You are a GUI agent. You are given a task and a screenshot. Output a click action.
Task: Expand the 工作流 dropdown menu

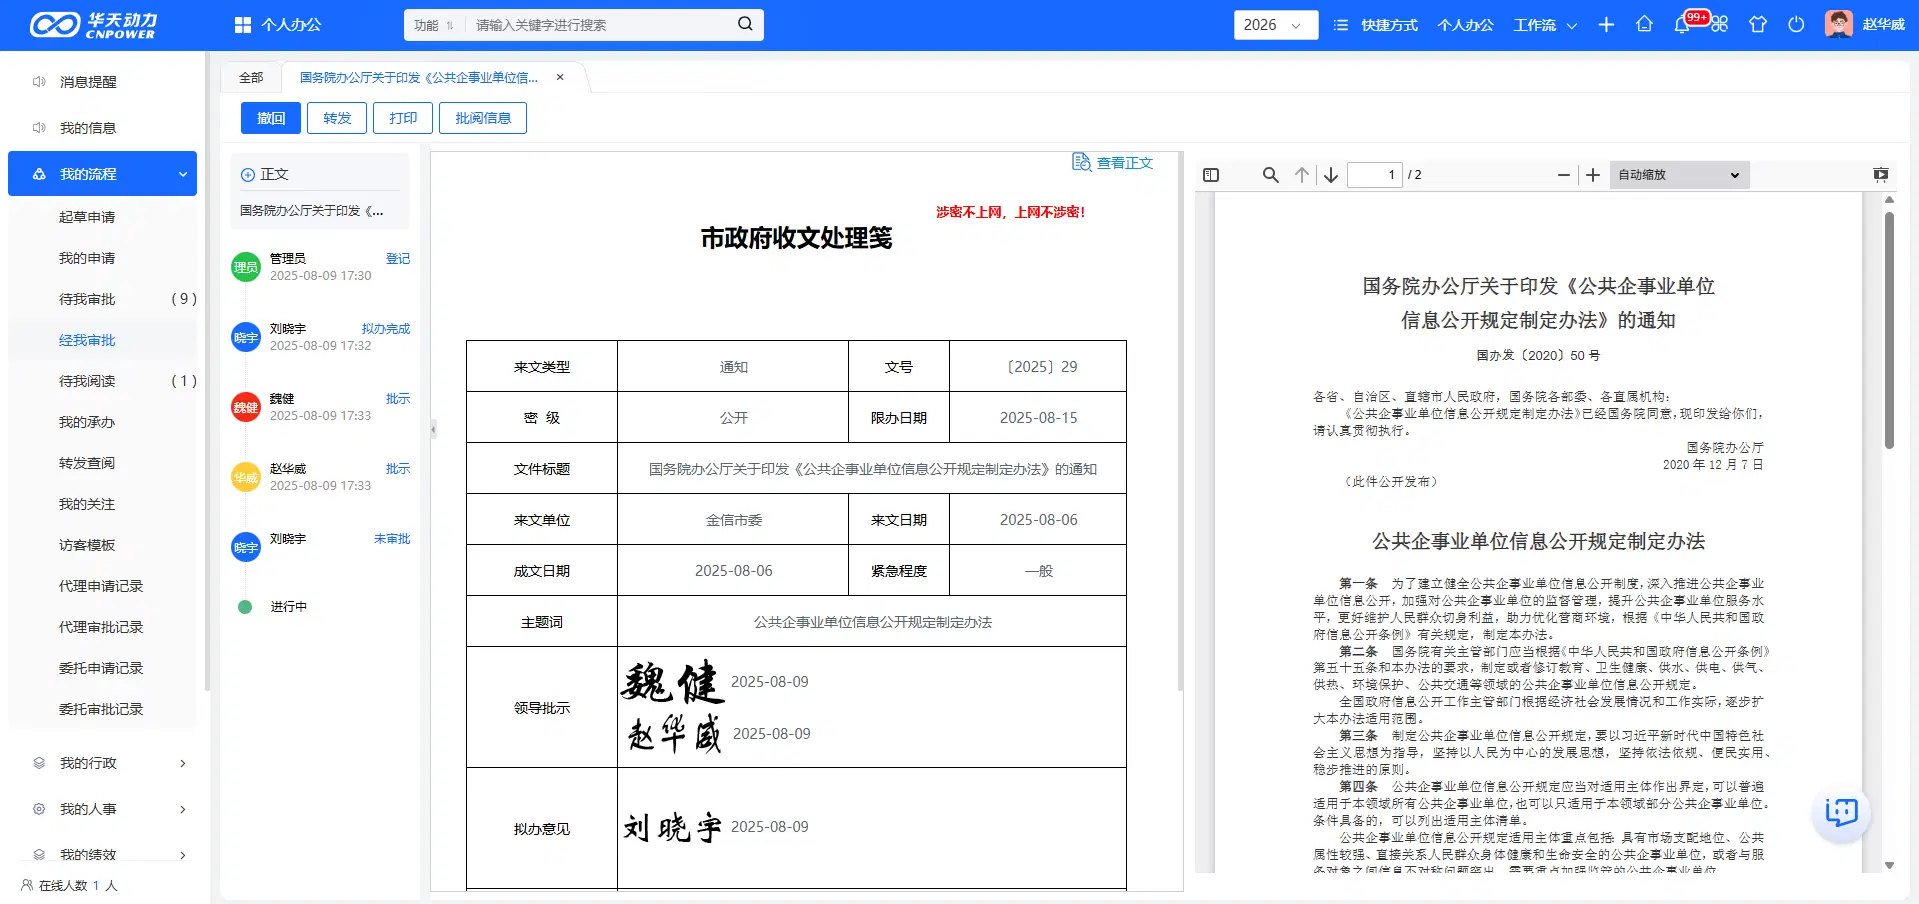point(1545,25)
